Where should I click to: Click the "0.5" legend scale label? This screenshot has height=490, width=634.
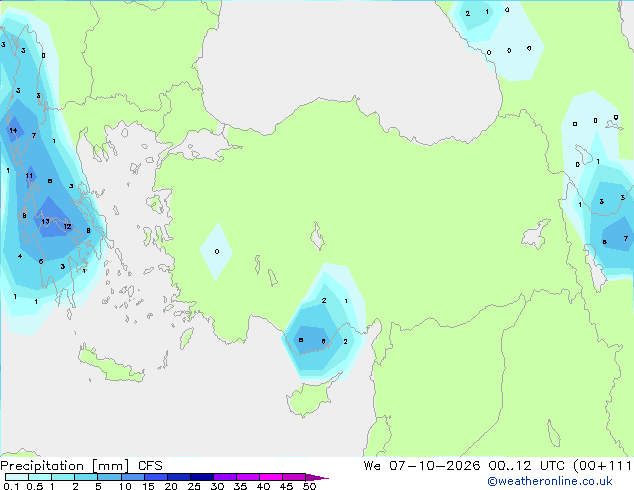[x=35, y=486]
